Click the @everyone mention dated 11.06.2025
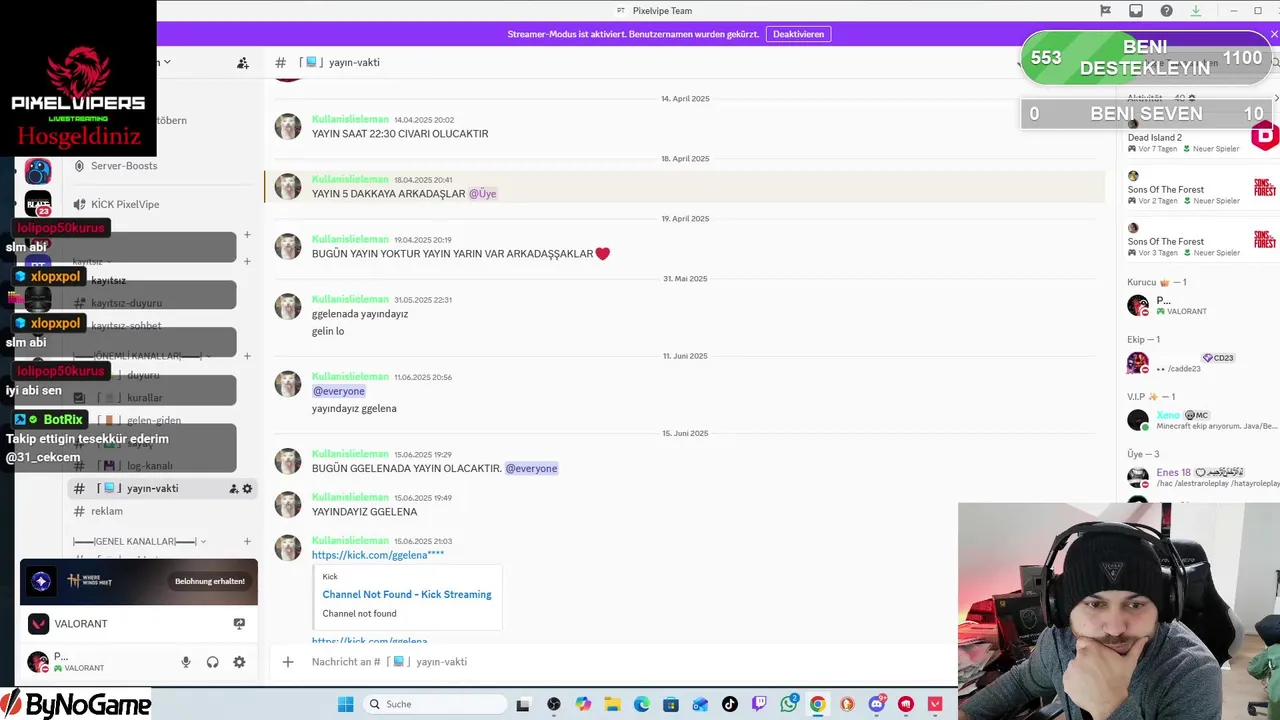 (x=339, y=391)
